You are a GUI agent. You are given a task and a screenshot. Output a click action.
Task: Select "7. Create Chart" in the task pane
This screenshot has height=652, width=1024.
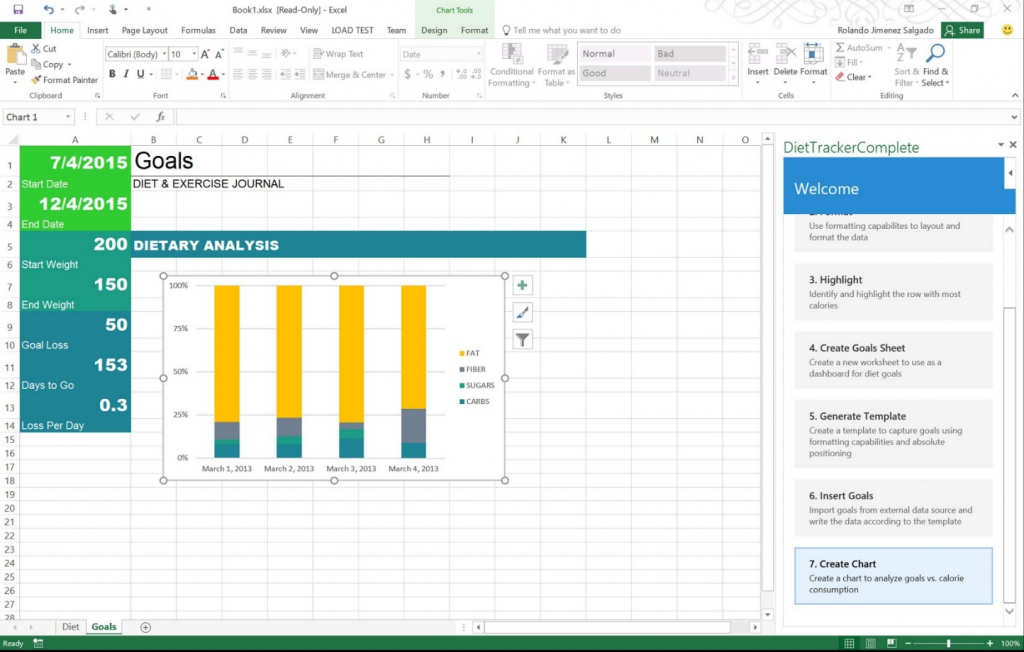pyautogui.click(x=893, y=575)
